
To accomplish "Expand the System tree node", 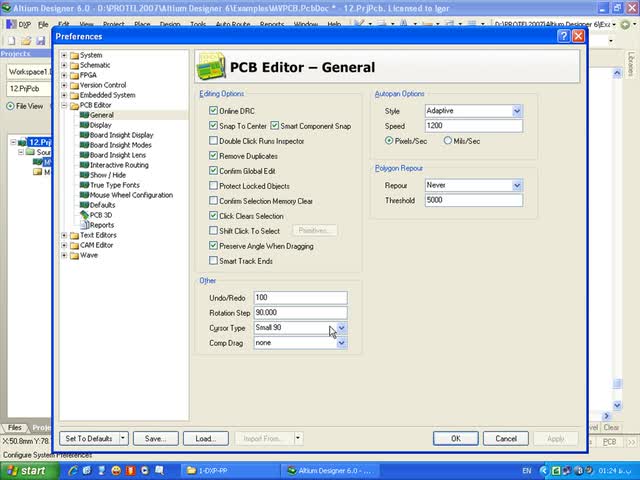I will [64, 55].
